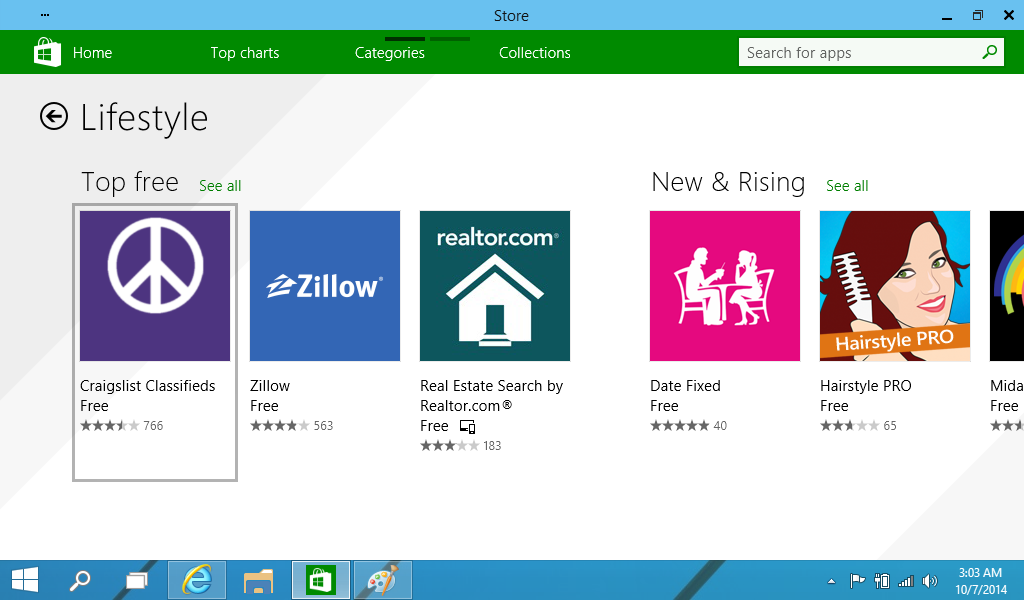
Task: Click the 65 ratings stars for Hairstyle PRO
Action: [x=858, y=426]
